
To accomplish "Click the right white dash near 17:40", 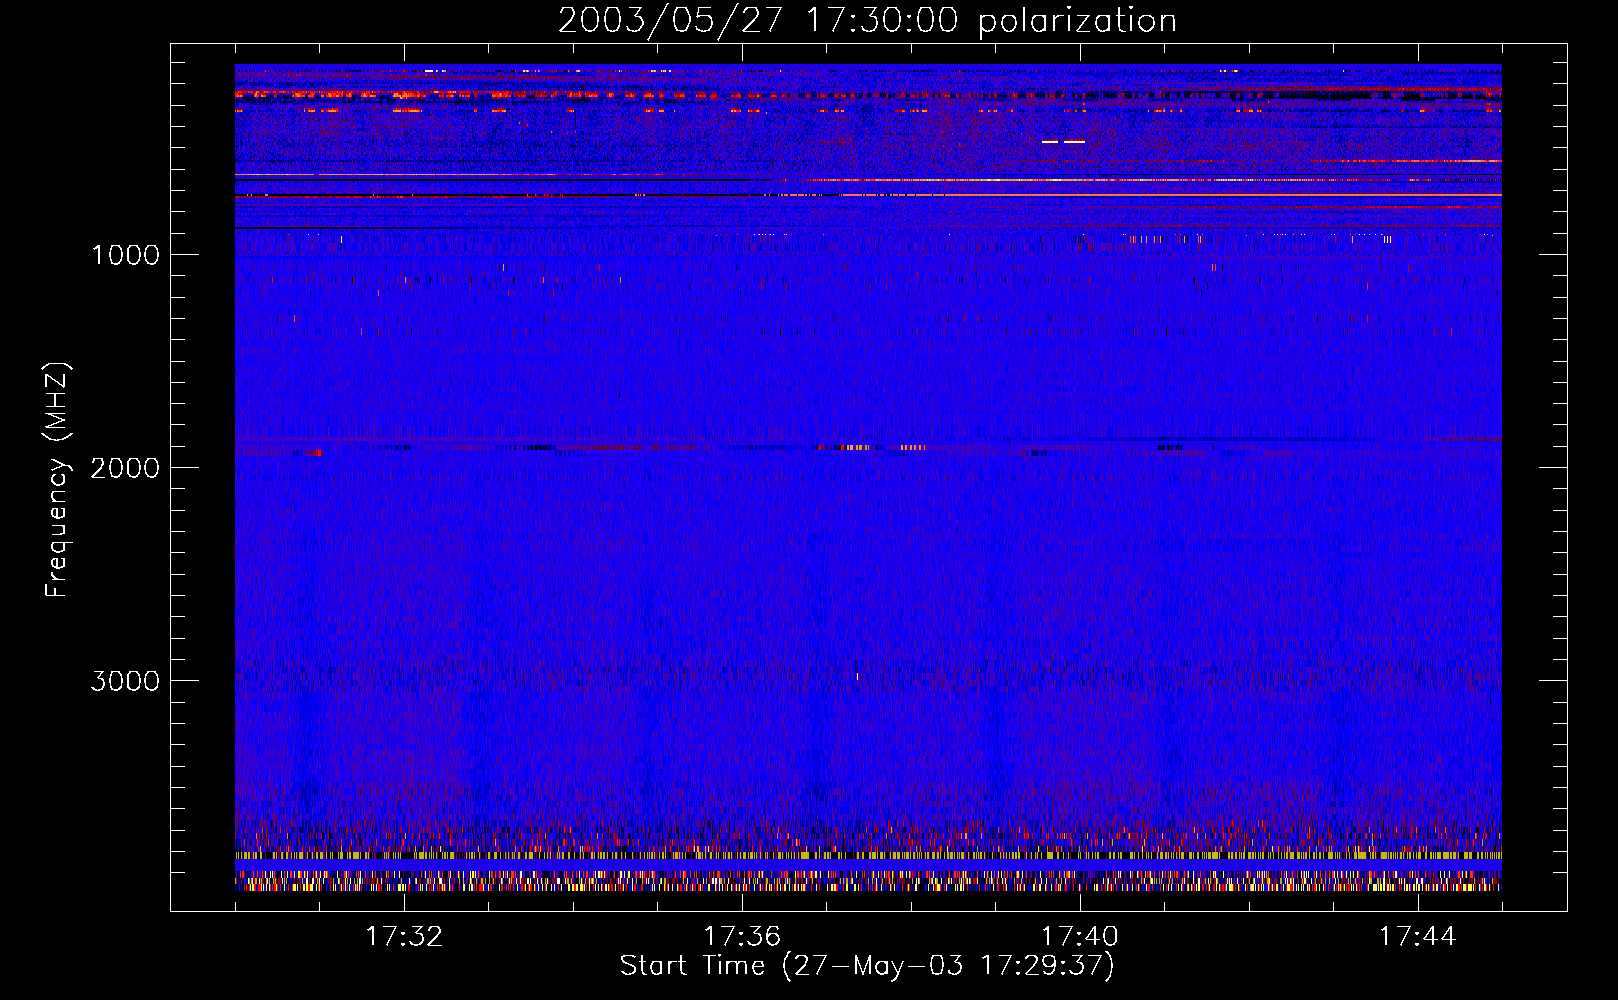I will click(x=1074, y=142).
